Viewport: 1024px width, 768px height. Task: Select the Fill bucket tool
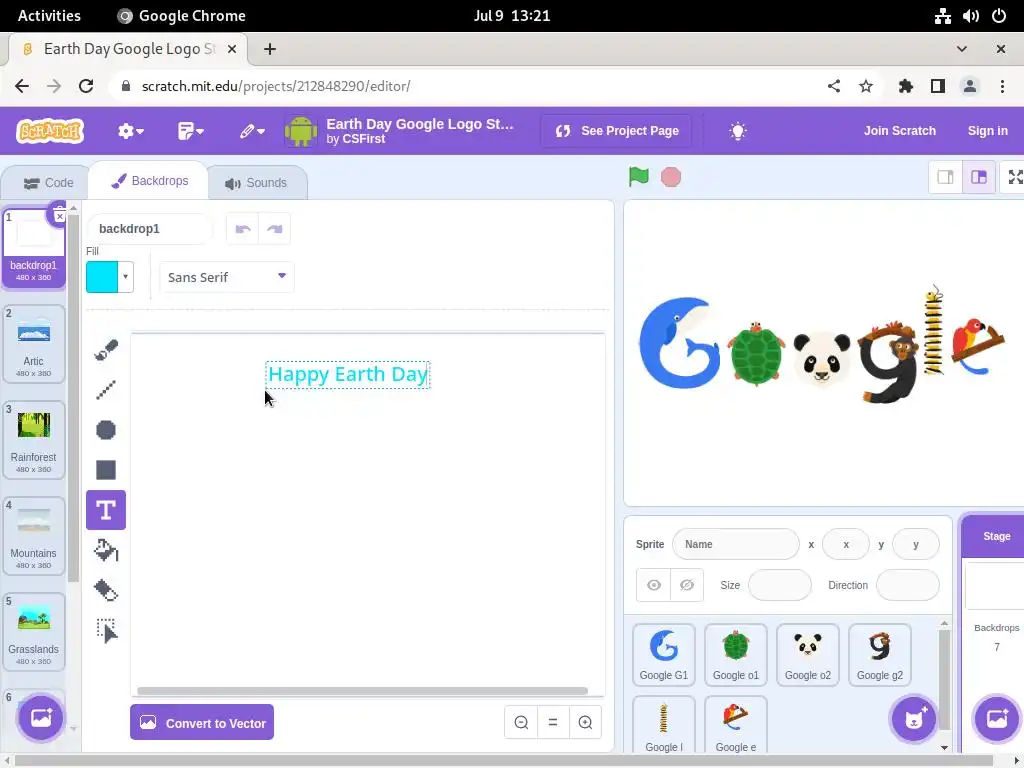(x=106, y=551)
